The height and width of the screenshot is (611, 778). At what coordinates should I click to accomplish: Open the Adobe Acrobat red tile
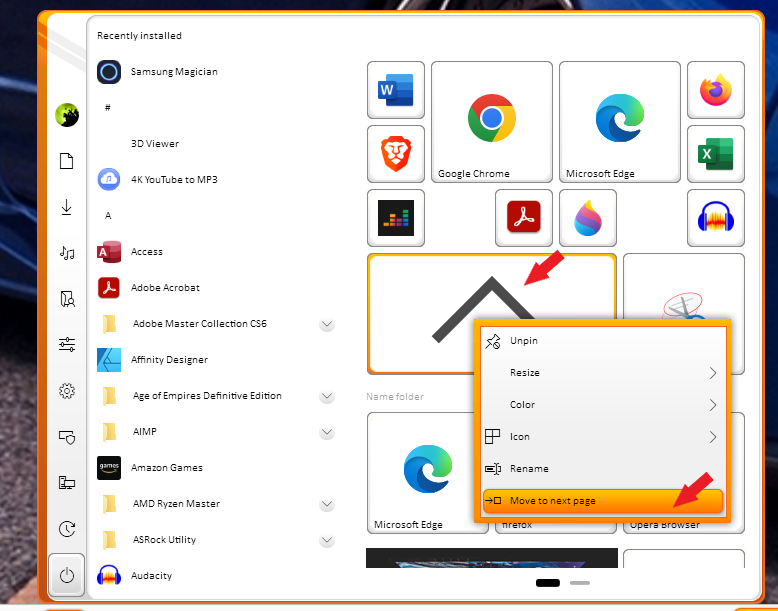(x=523, y=218)
